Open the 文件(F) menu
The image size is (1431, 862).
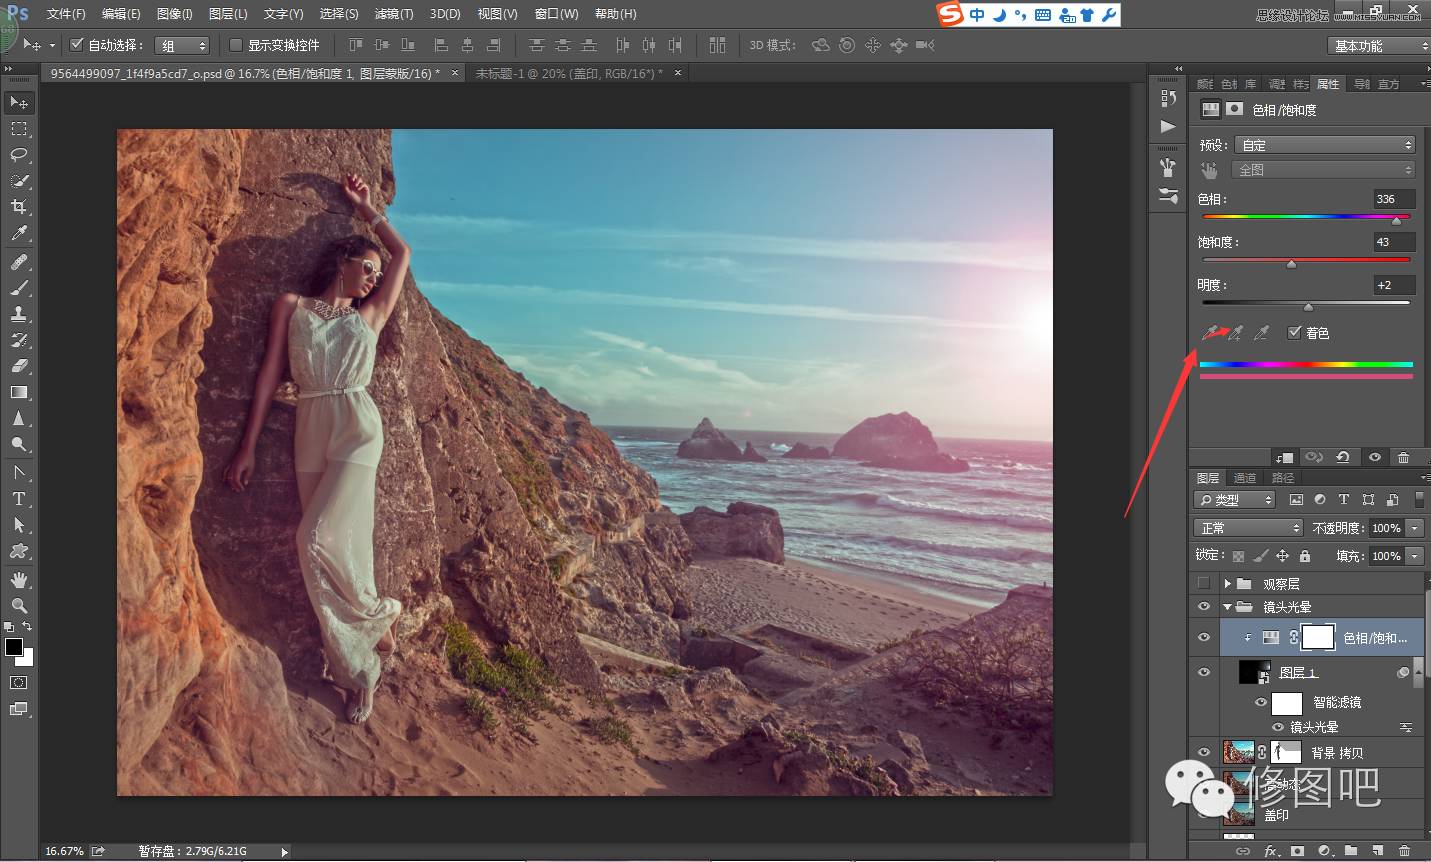(66, 14)
